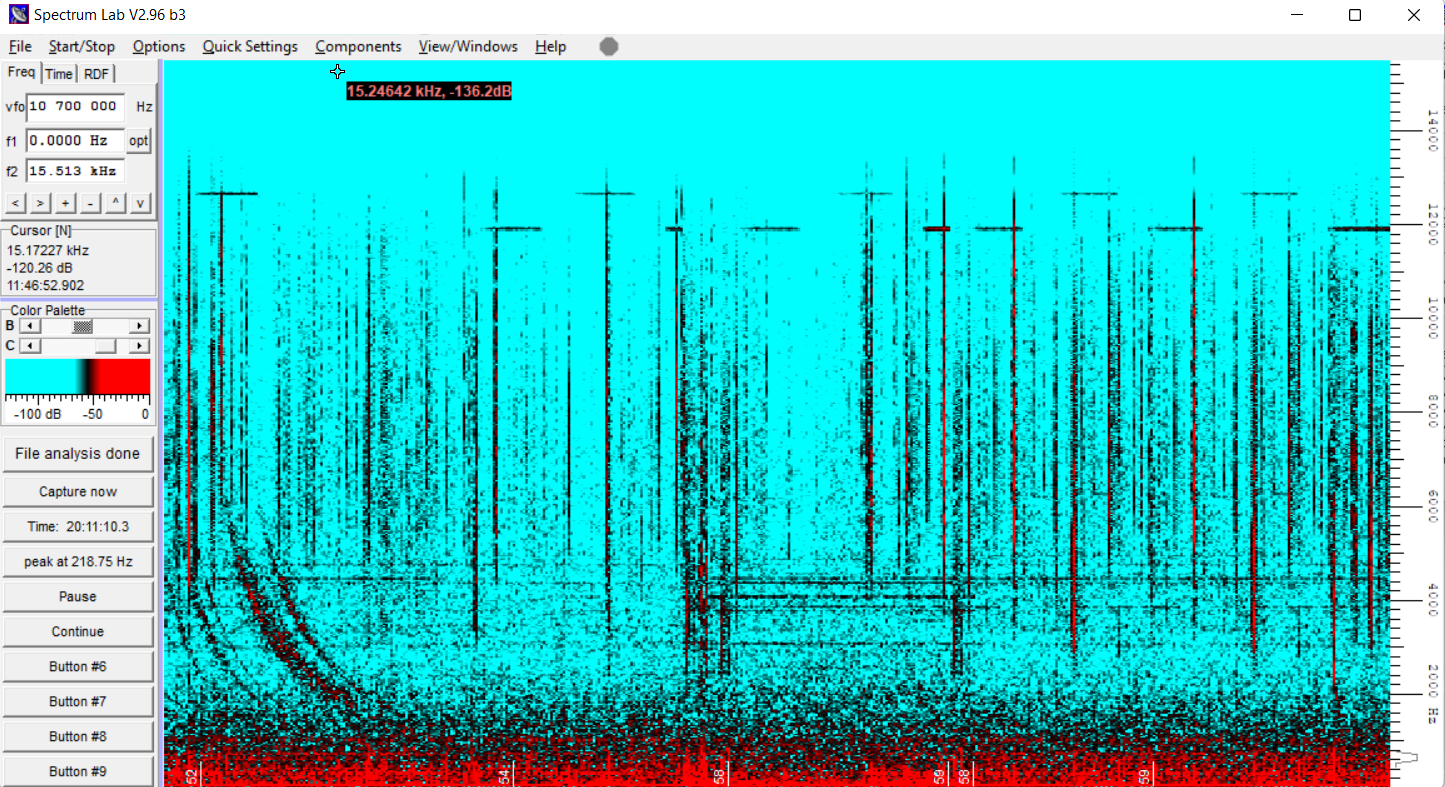Viewport: 1445px width, 787px height.
Task: Click the '-' frequency zoom out button
Action: click(x=90, y=203)
